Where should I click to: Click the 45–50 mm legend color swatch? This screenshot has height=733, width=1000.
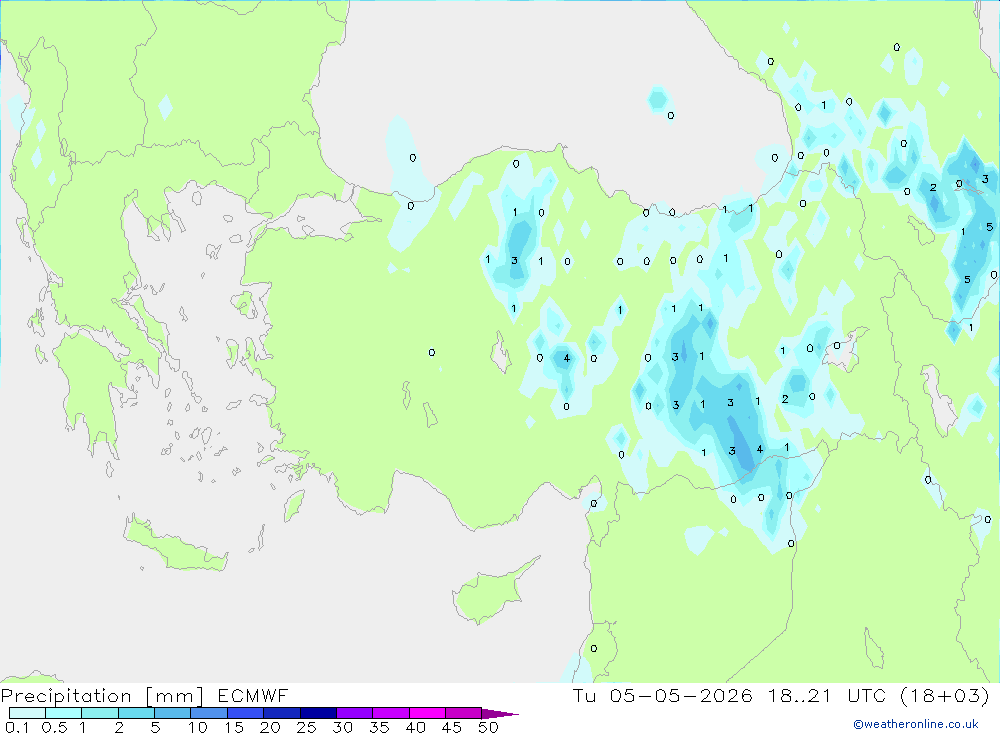(464, 713)
